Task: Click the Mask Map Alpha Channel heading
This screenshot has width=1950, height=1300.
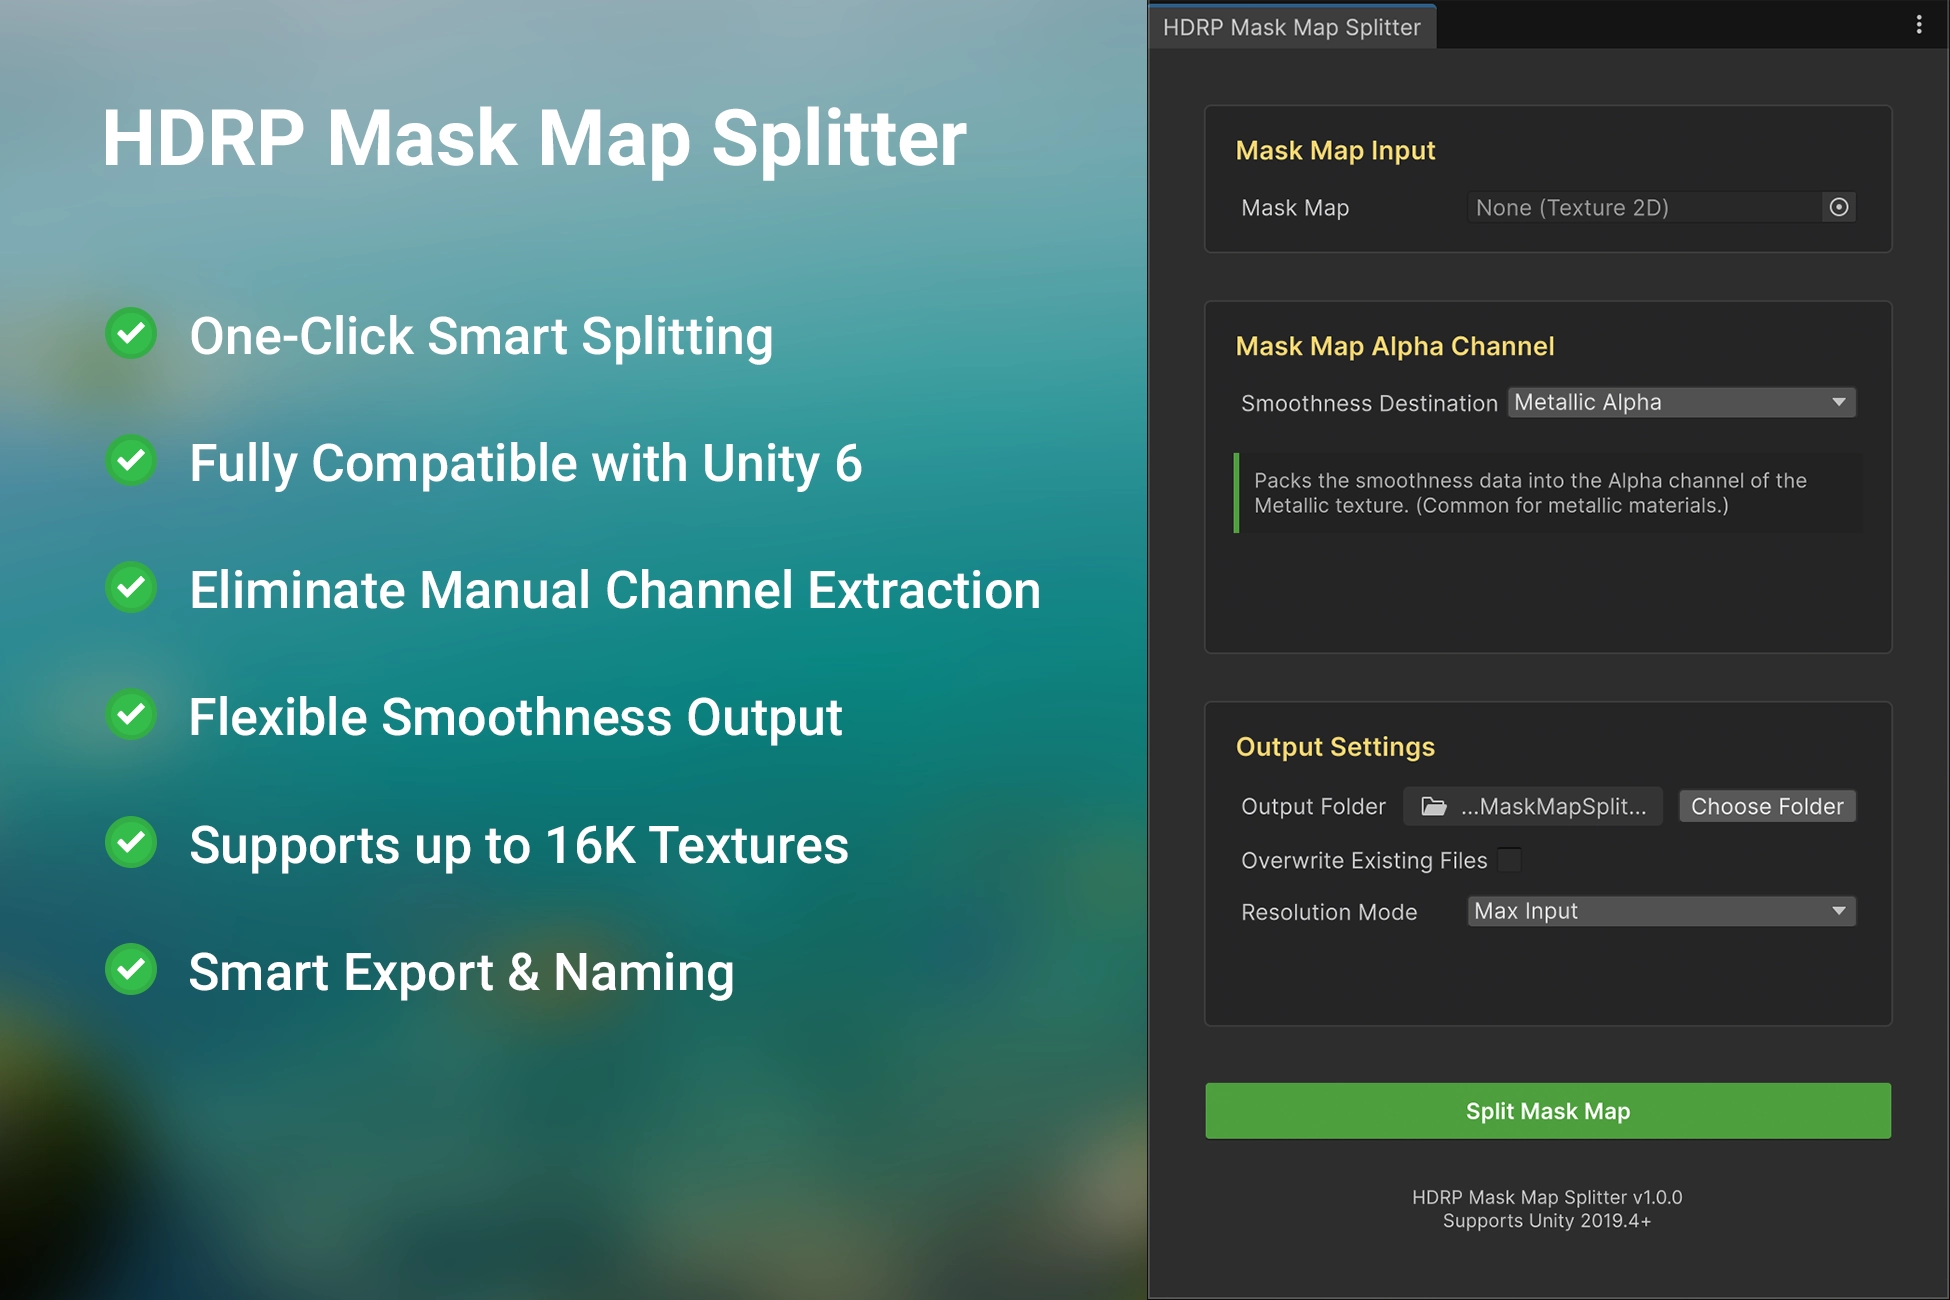Action: pos(1394,346)
